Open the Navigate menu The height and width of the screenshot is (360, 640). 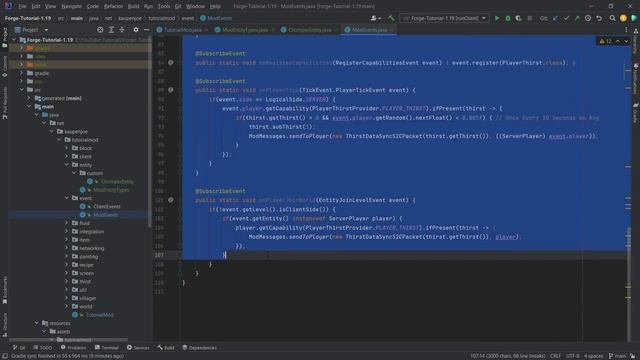pyautogui.click(x=71, y=6)
